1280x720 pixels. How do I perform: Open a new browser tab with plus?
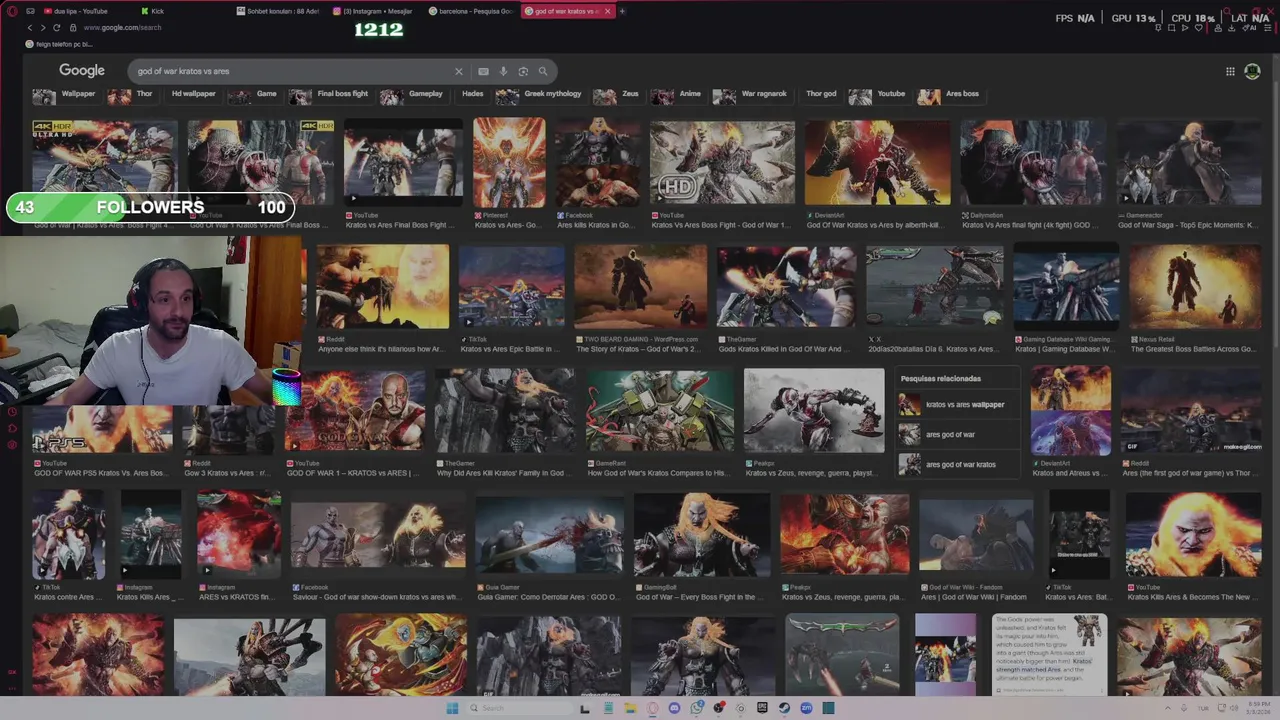pos(622,11)
